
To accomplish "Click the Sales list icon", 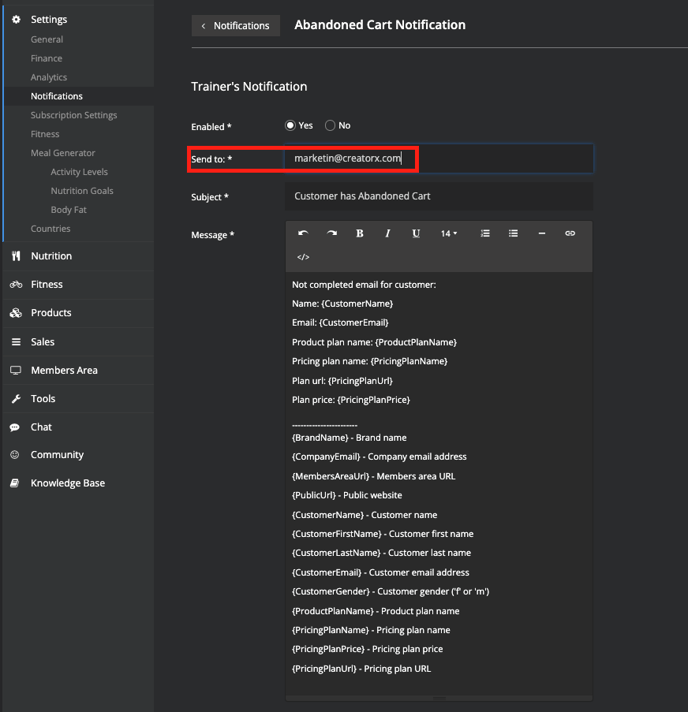I will click(x=16, y=342).
